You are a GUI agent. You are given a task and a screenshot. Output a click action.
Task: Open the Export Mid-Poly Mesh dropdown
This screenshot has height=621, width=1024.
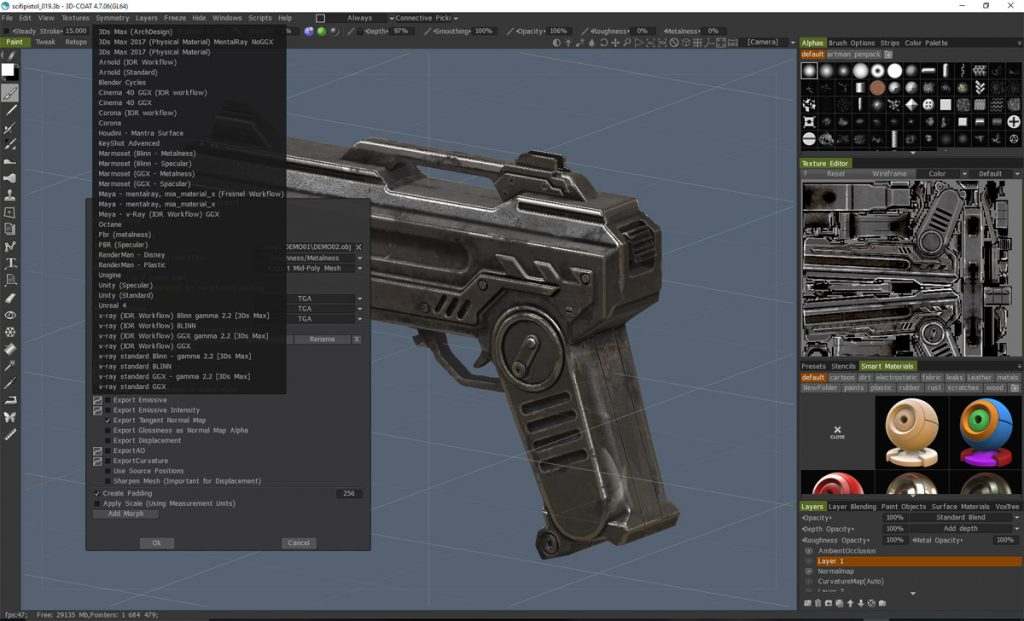[315, 268]
